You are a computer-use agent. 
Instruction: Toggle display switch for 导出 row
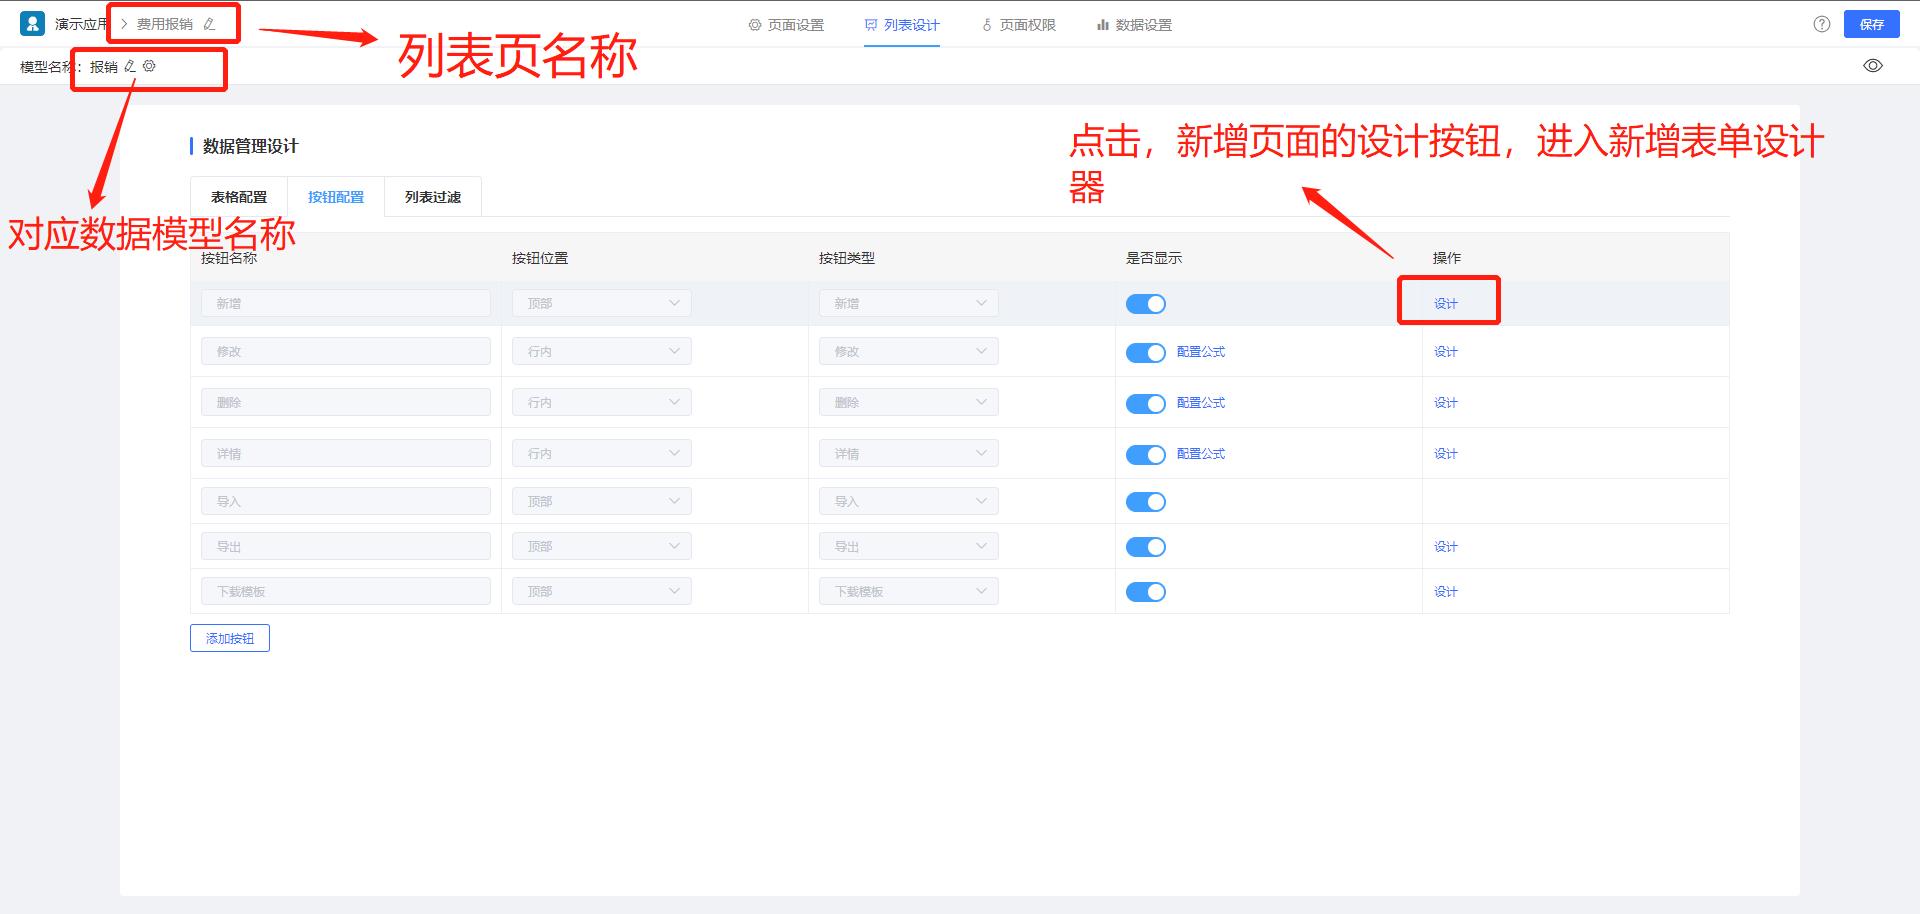(x=1146, y=547)
